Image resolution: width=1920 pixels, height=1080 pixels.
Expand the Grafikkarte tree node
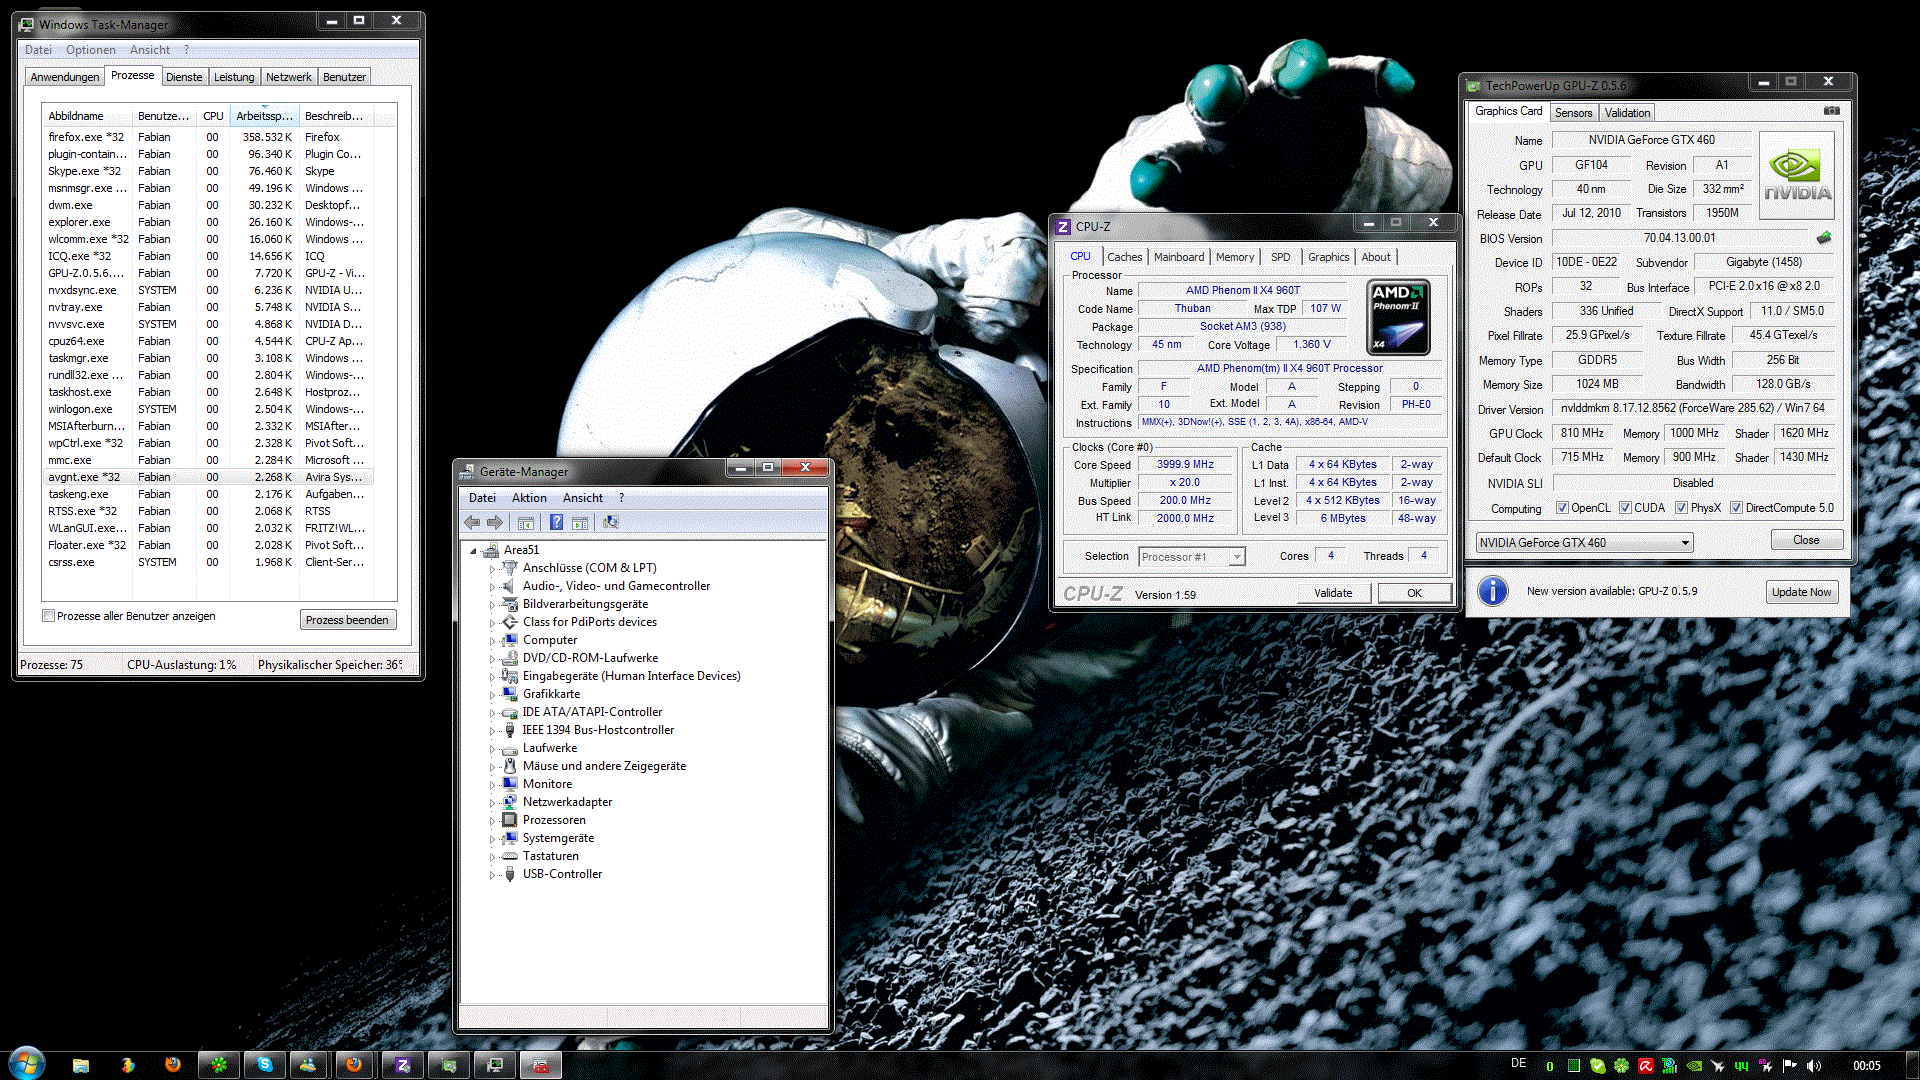pyautogui.click(x=492, y=694)
